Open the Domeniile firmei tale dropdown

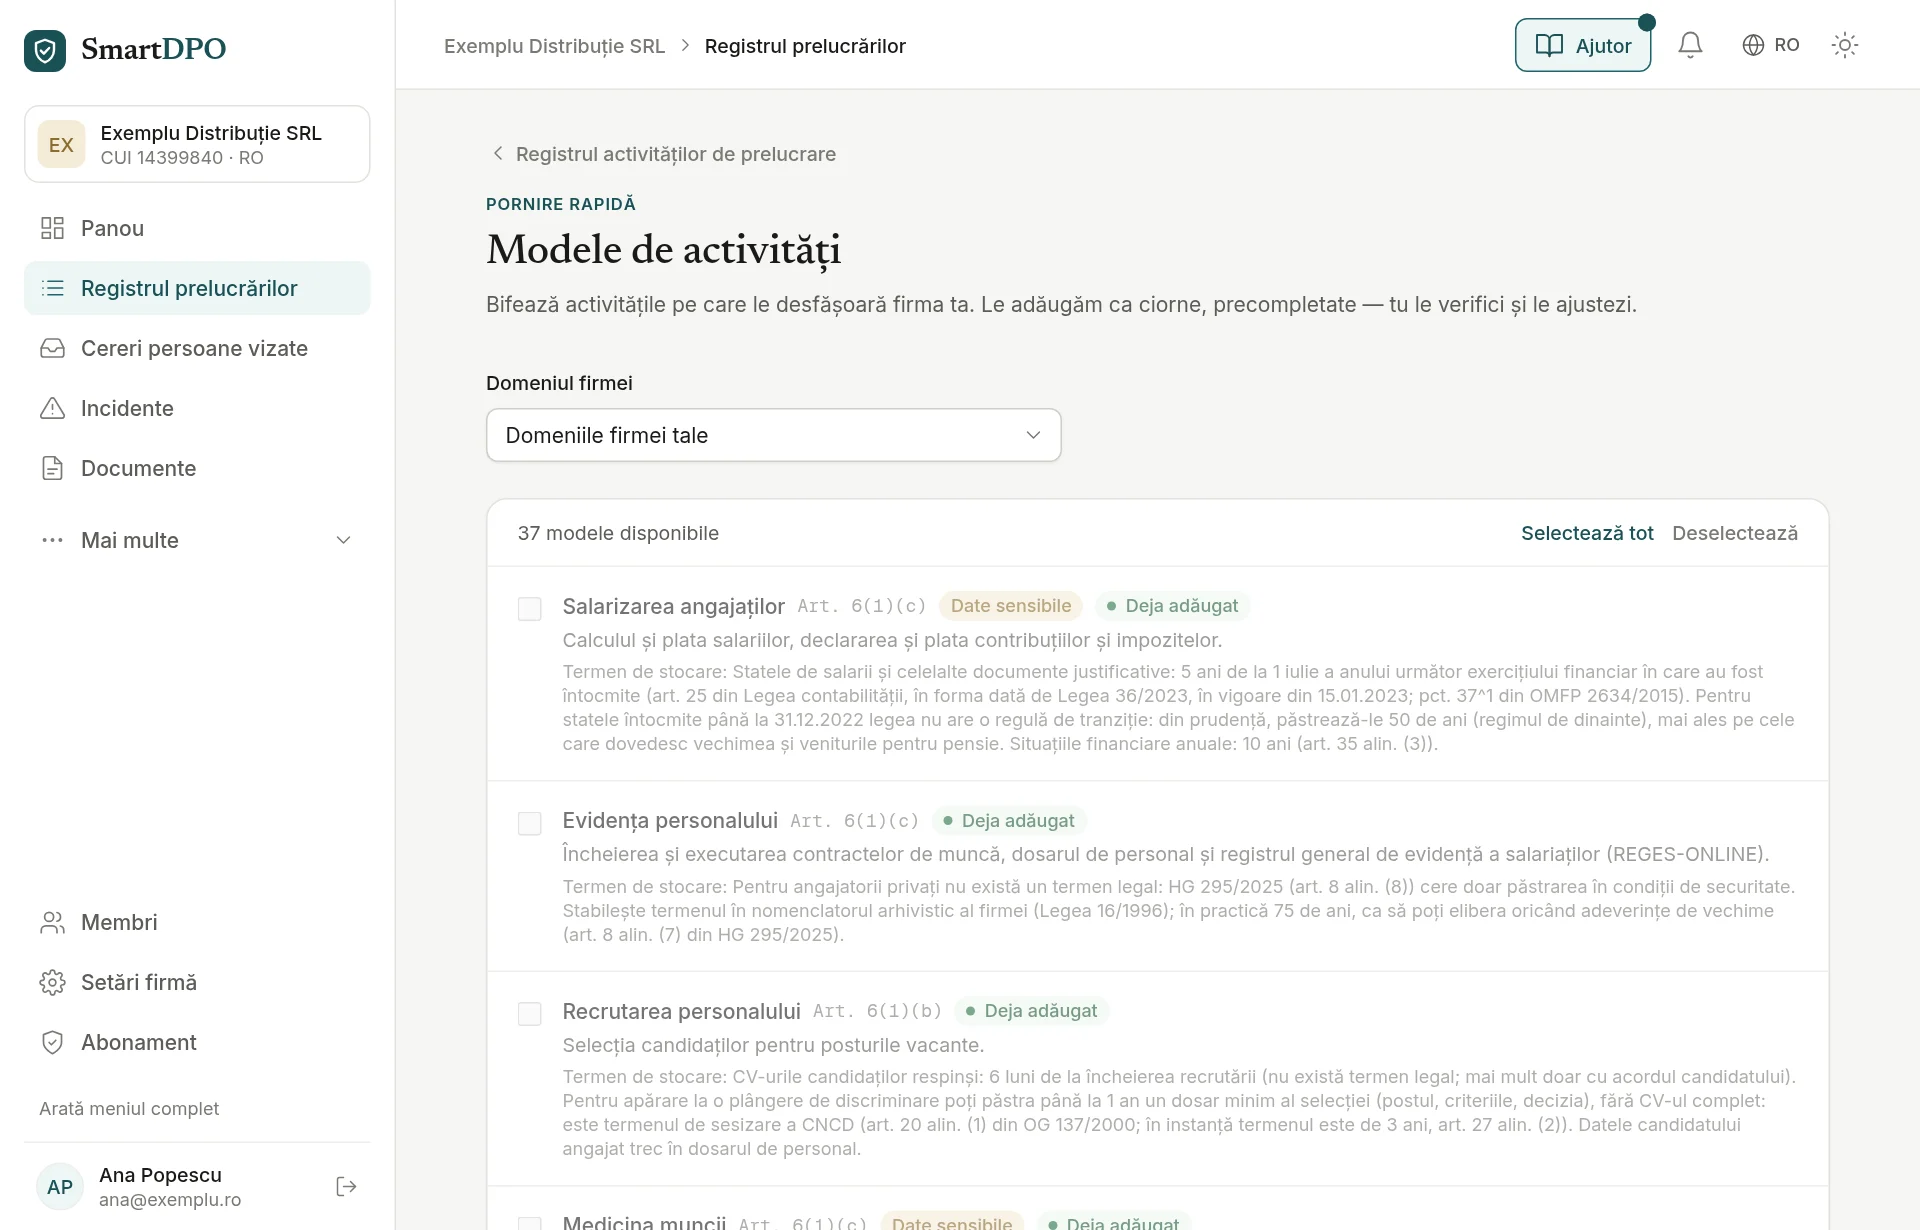(773, 435)
